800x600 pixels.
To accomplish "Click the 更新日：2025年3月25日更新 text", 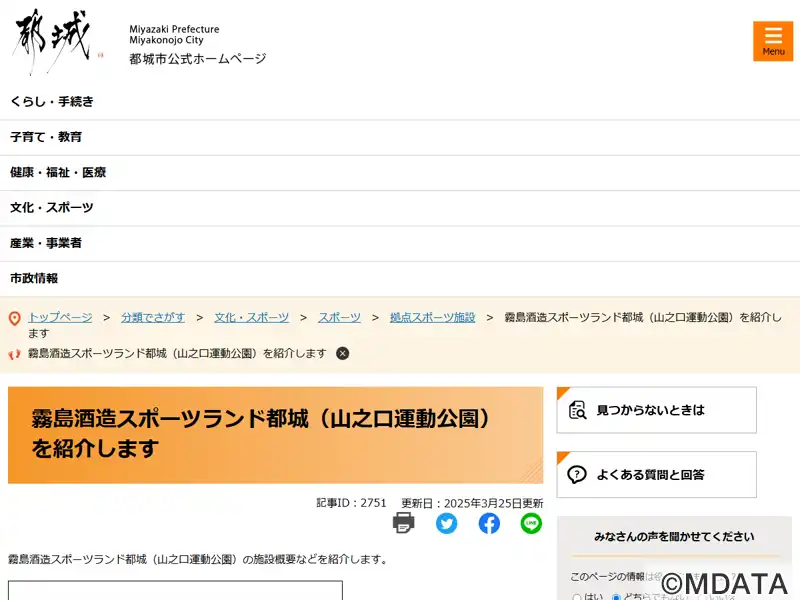I will tap(472, 503).
